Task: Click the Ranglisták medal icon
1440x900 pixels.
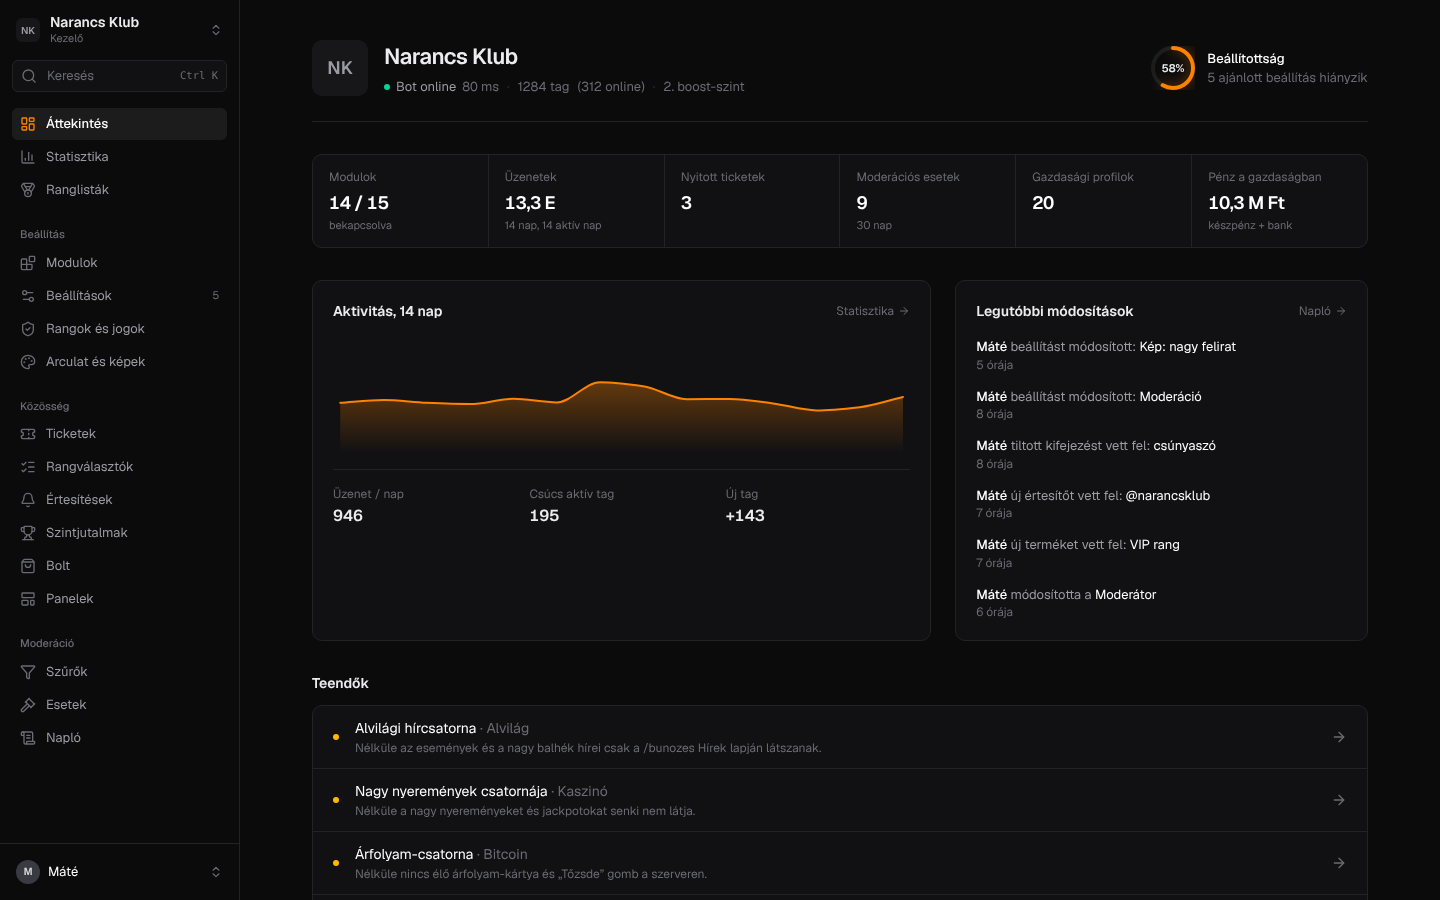Action: [28, 190]
